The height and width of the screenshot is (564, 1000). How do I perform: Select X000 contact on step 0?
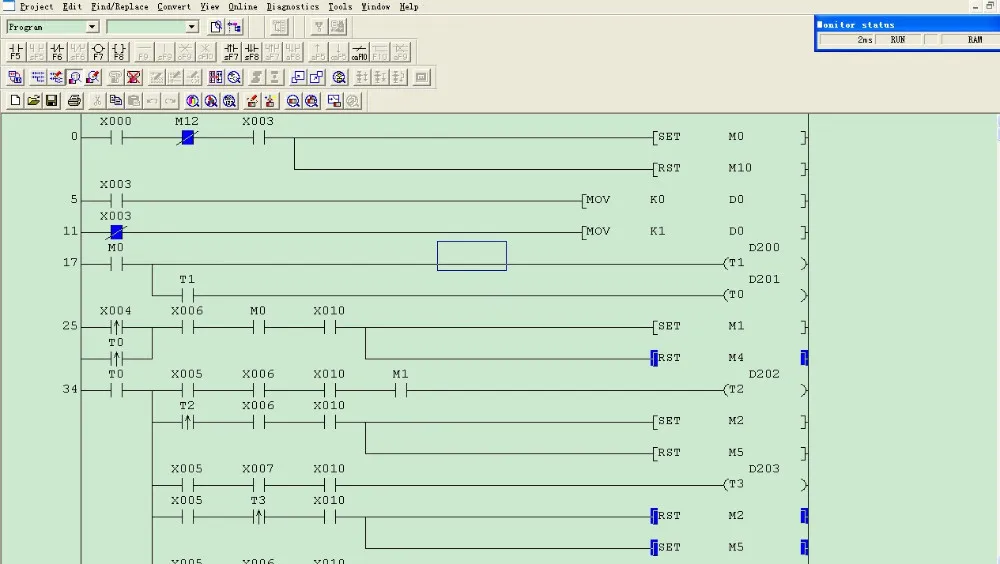pyautogui.click(x=115, y=137)
